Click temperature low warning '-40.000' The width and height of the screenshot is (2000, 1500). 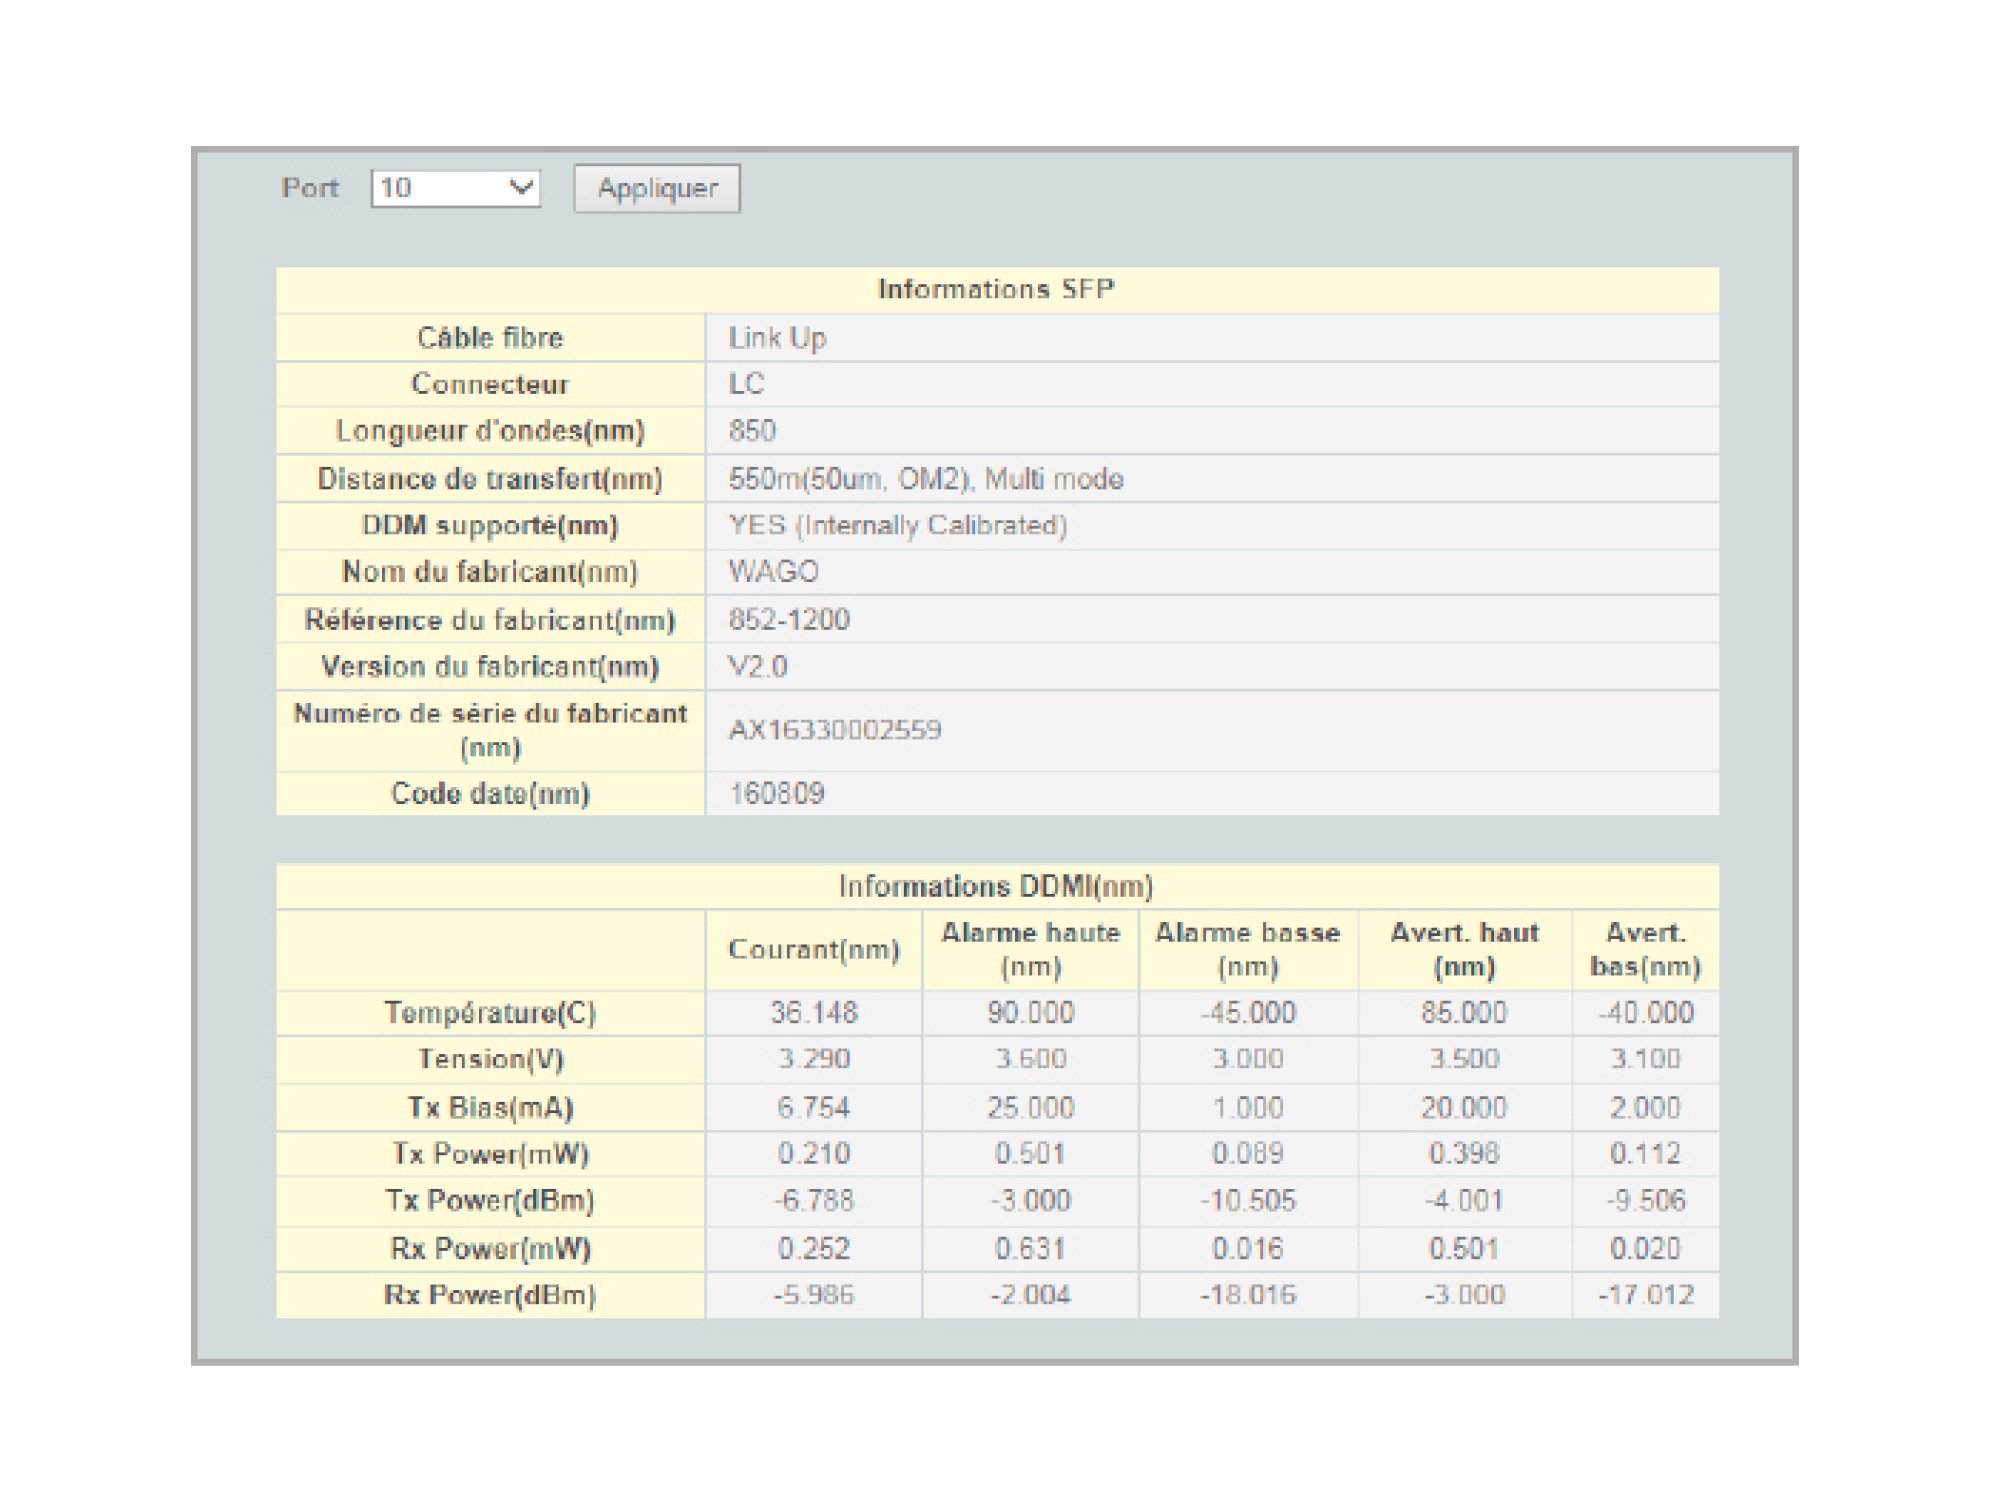[x=1646, y=1013]
